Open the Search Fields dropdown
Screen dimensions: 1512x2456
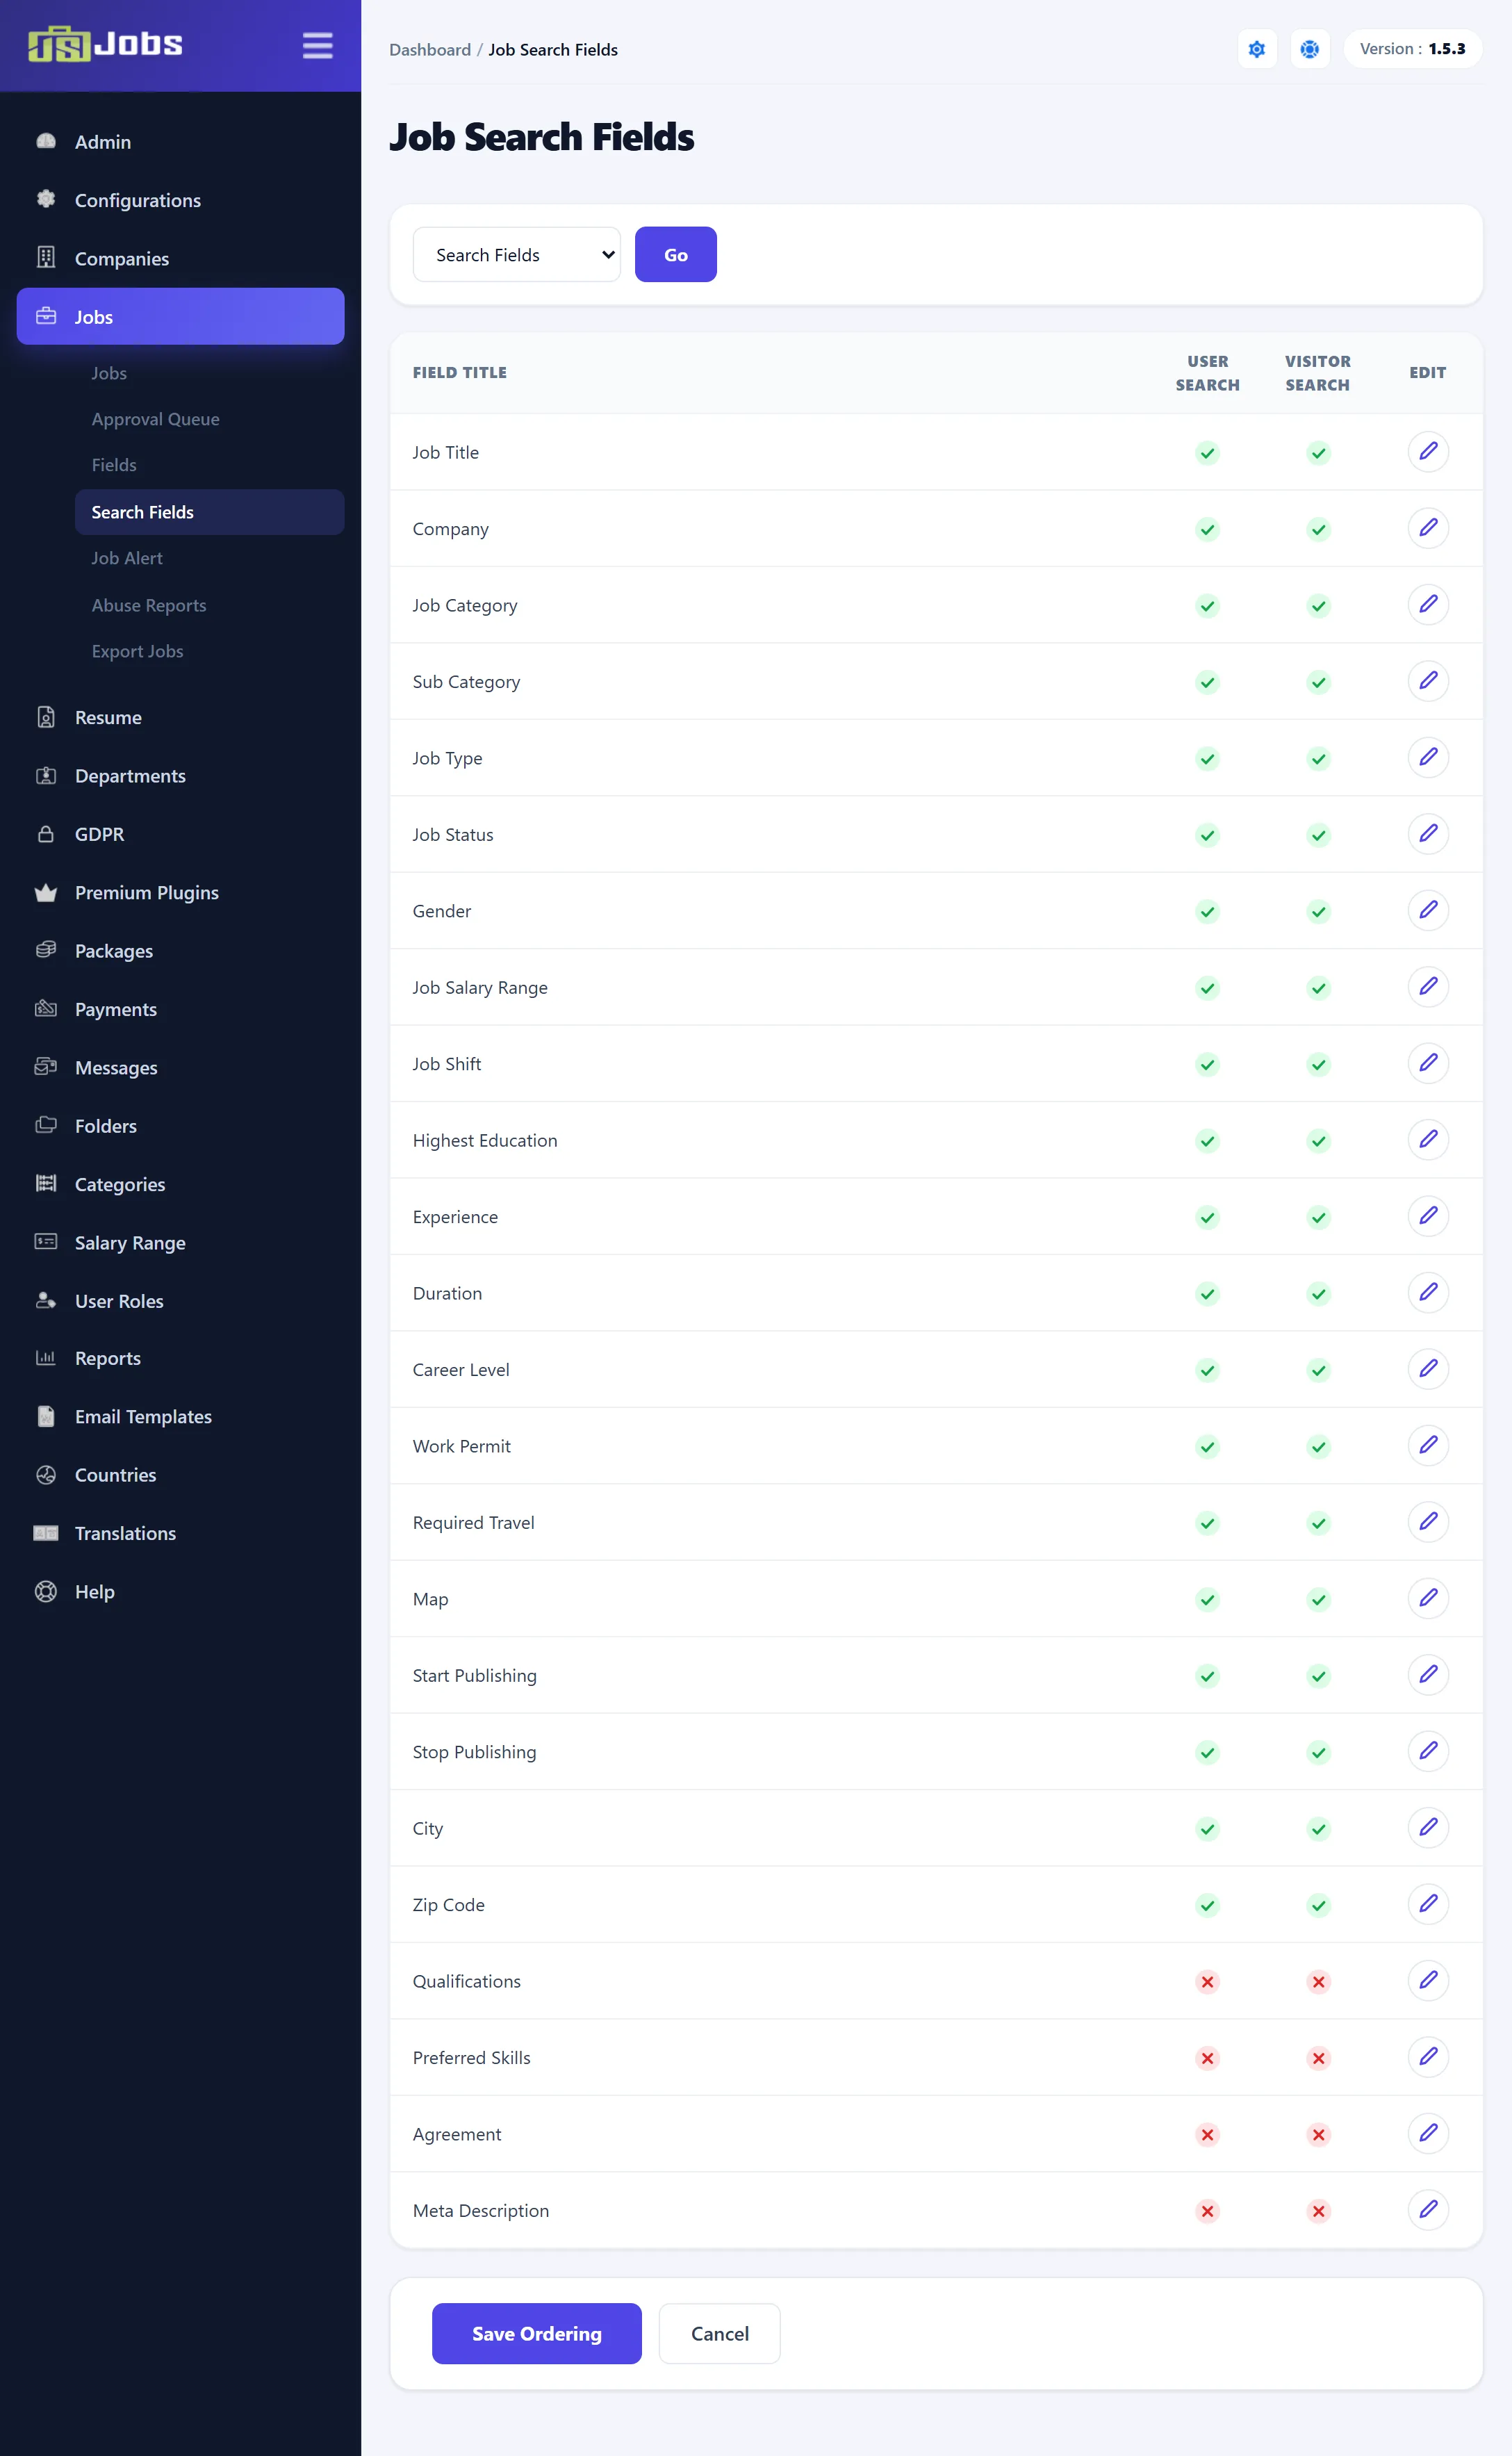(x=516, y=254)
